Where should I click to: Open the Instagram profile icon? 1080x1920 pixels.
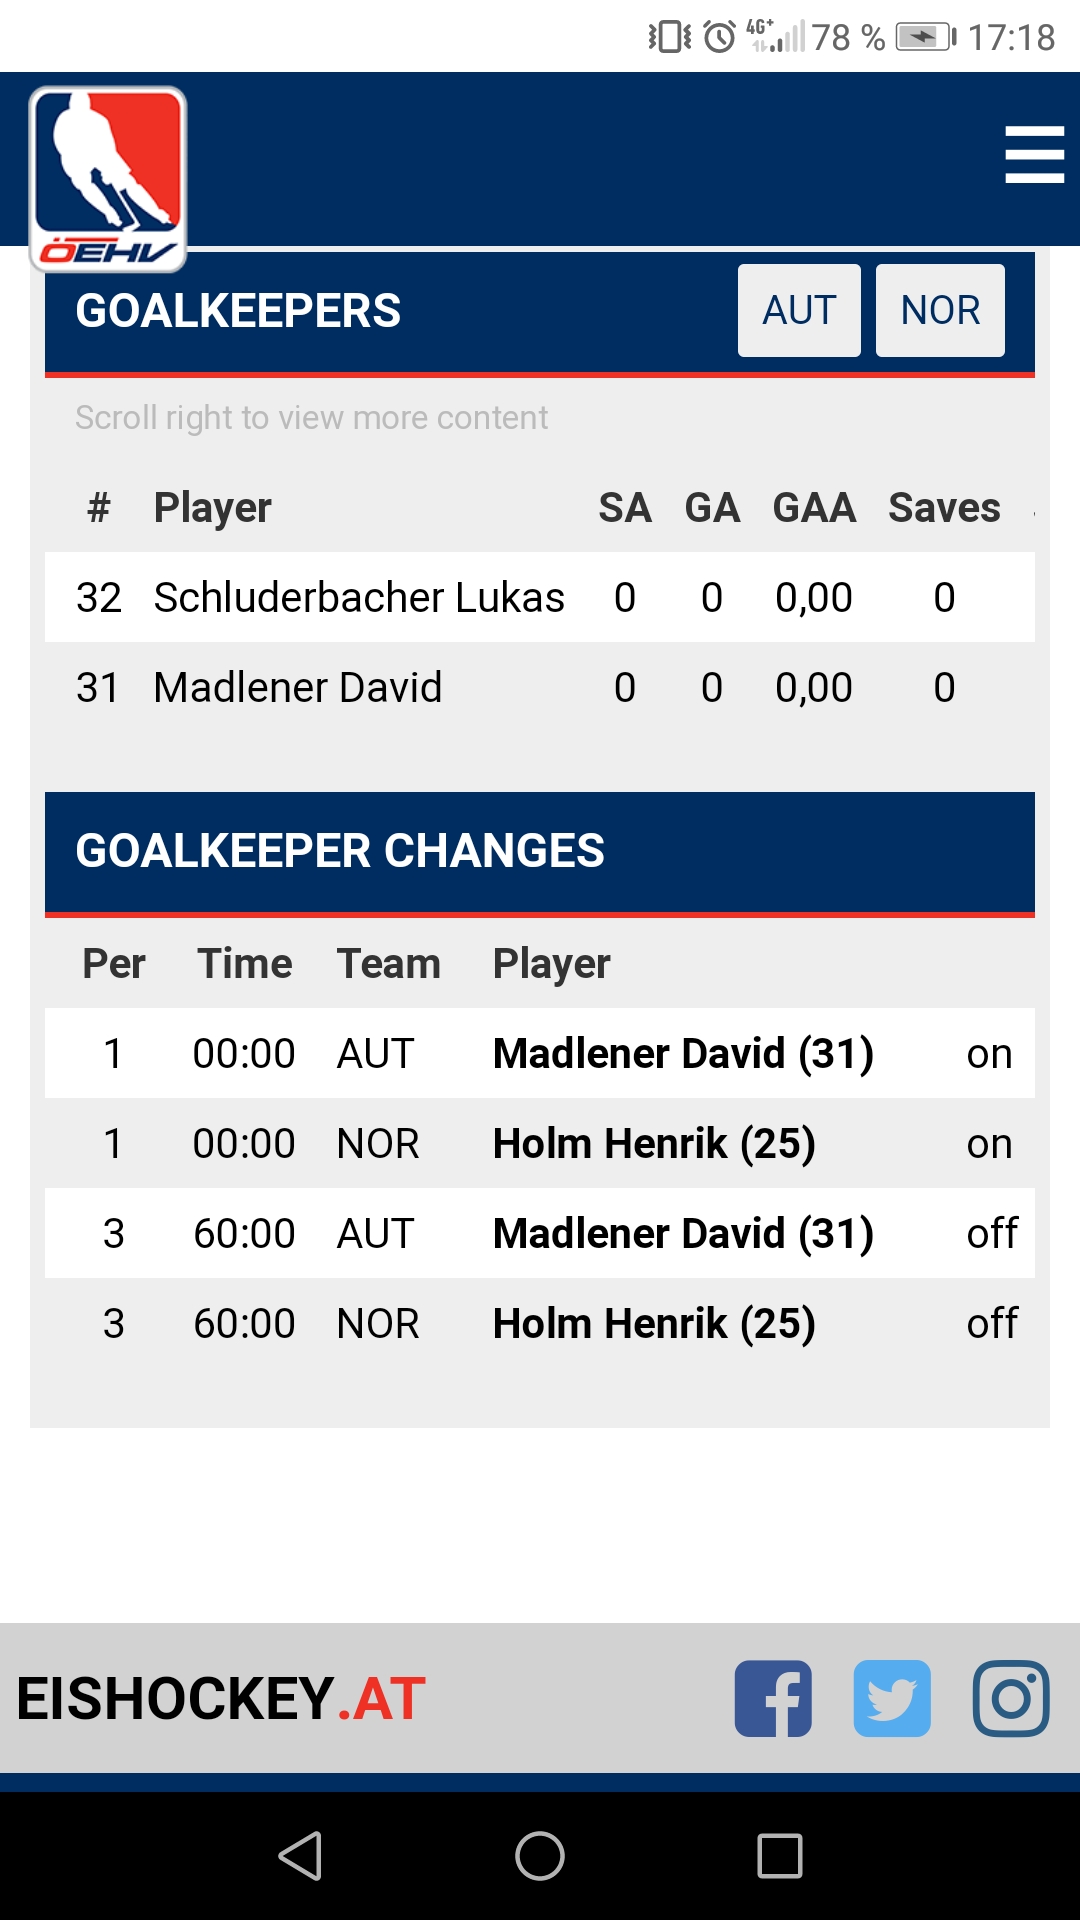[x=1011, y=1699]
